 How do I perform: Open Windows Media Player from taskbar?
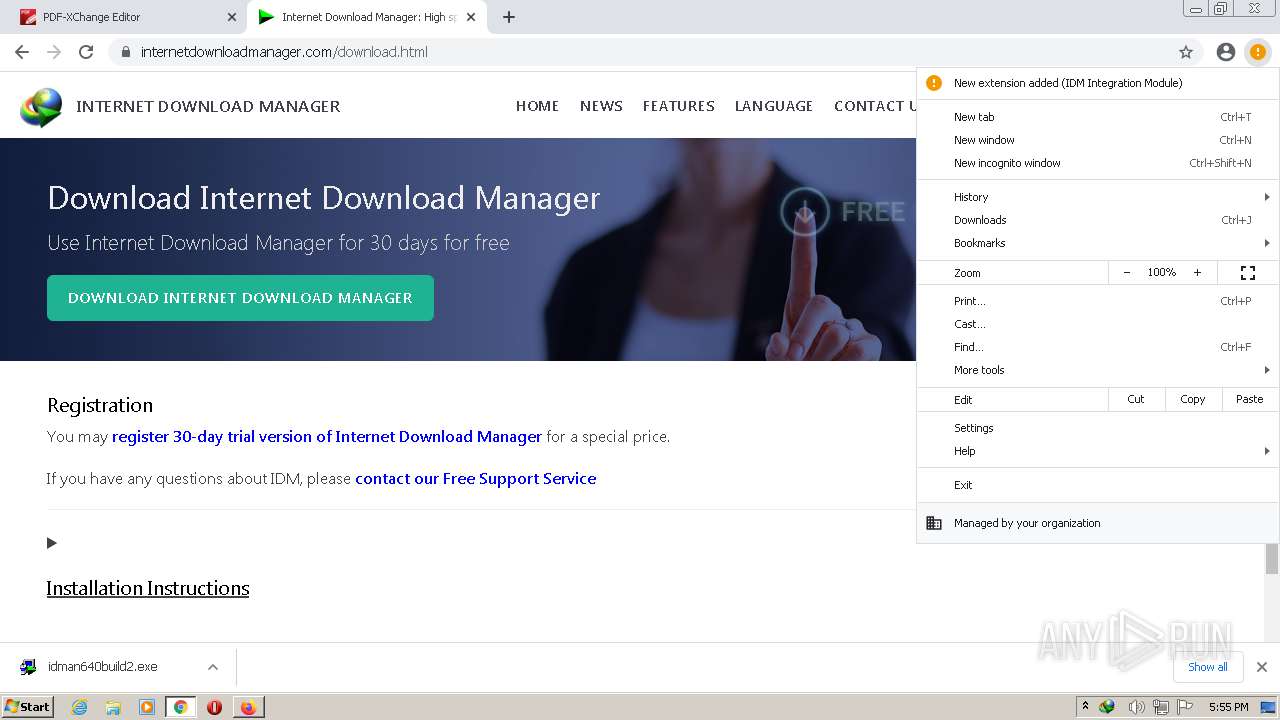tap(147, 707)
